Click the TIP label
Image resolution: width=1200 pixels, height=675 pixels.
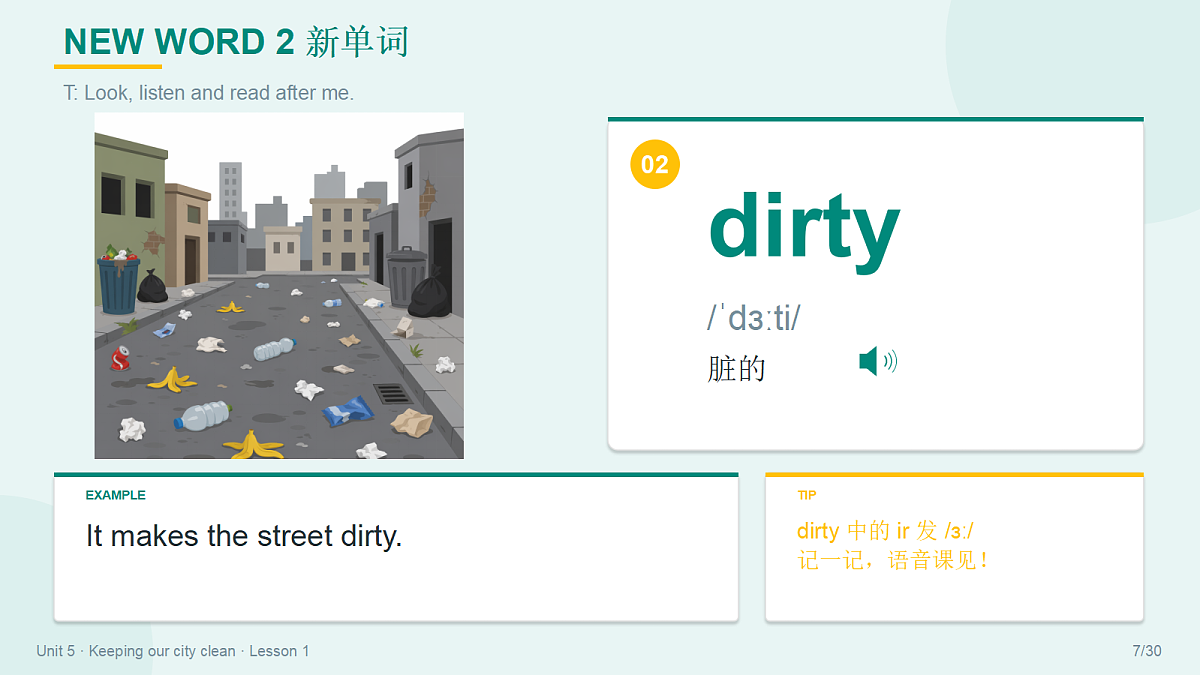807,495
